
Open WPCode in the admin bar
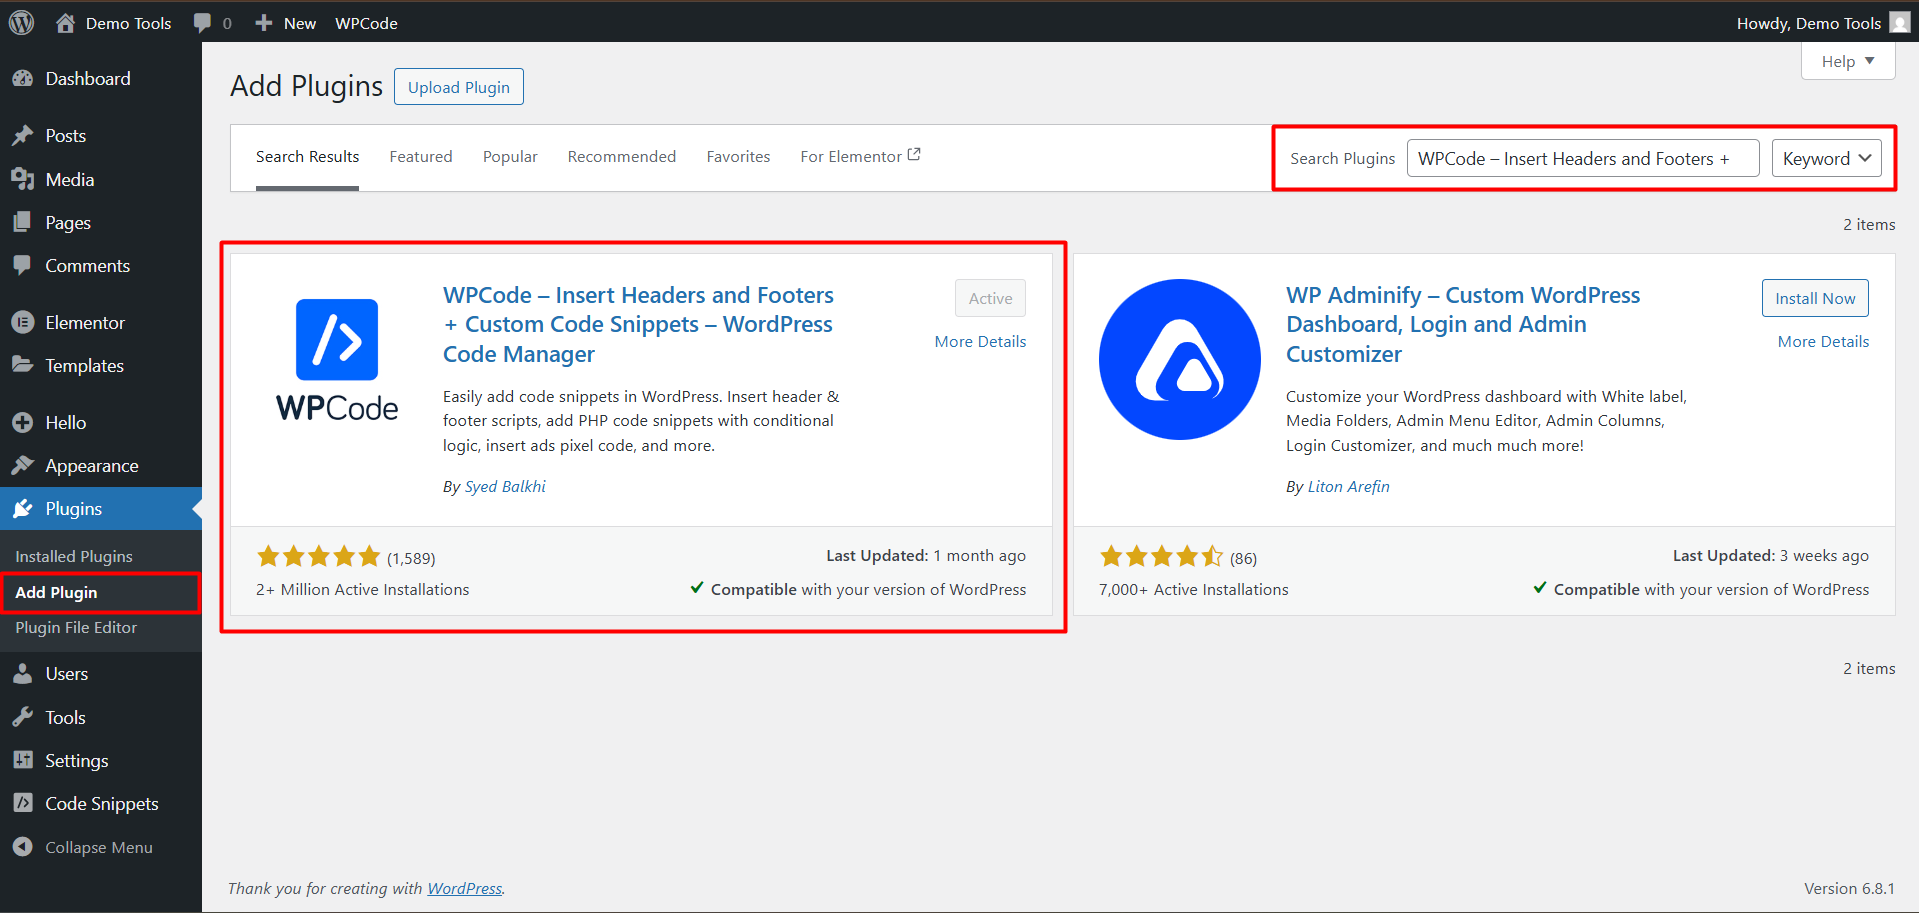click(x=366, y=23)
